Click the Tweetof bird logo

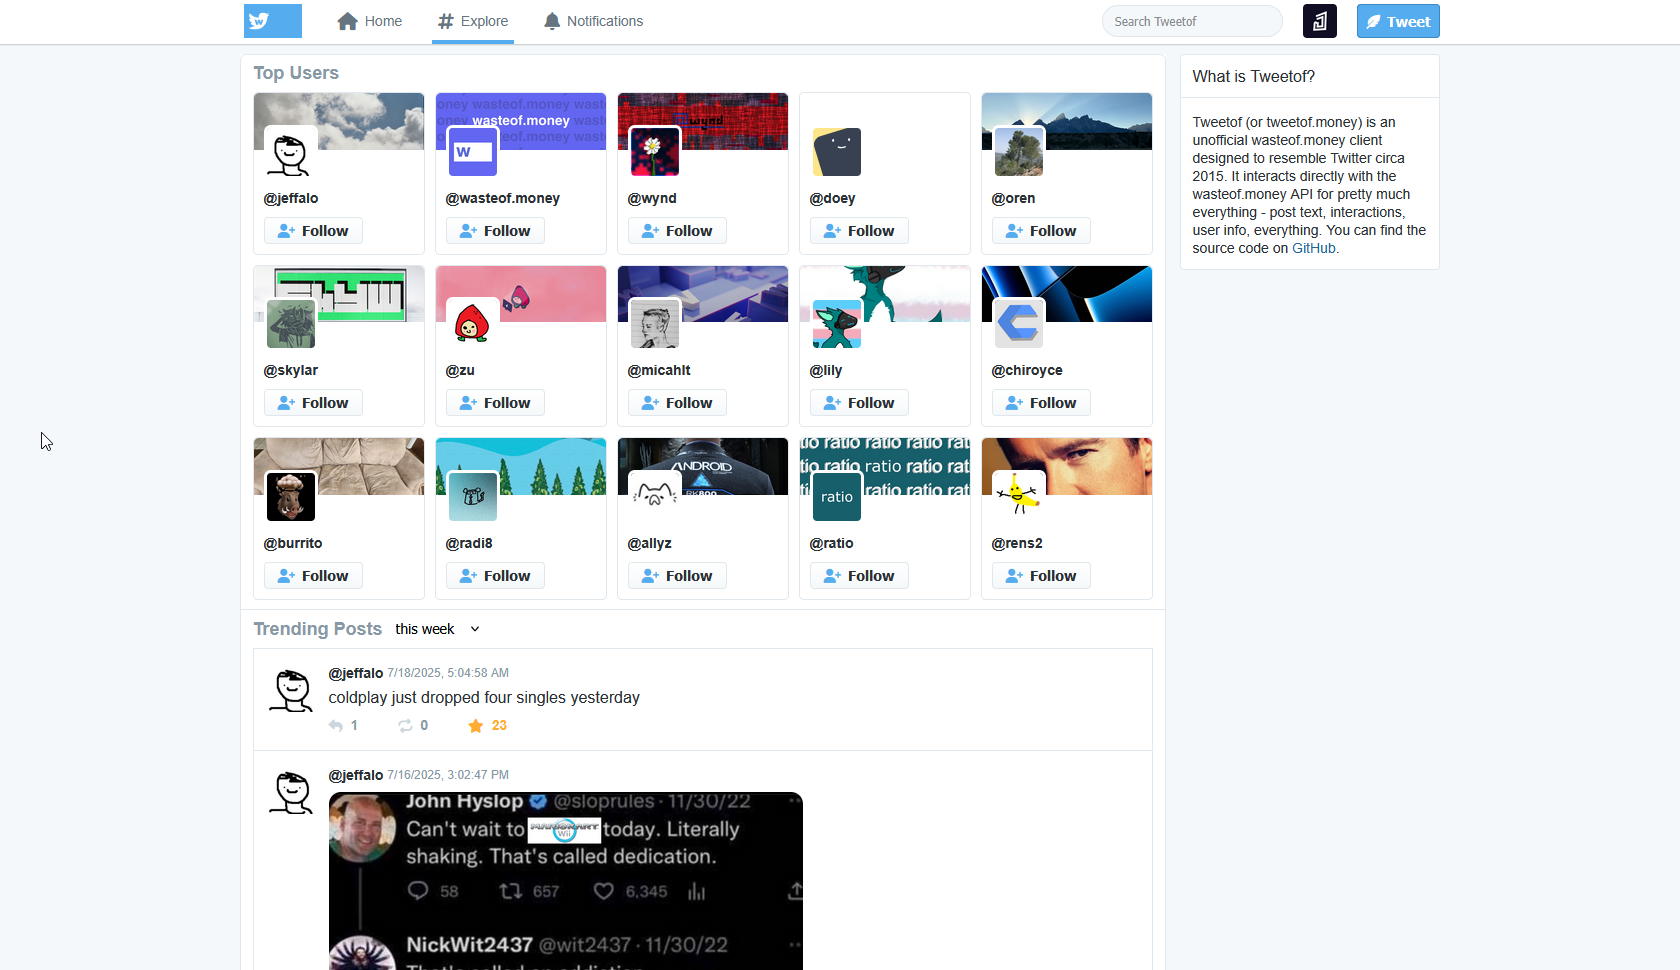(x=272, y=21)
